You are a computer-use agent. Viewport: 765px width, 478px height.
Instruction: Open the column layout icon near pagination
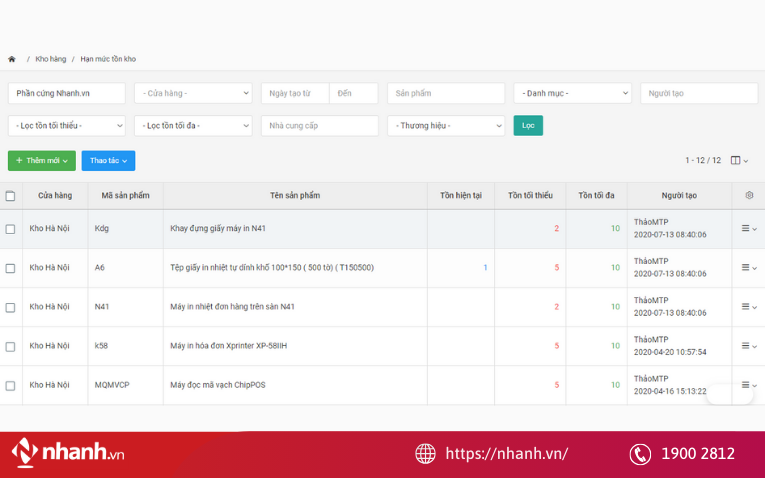click(x=739, y=160)
